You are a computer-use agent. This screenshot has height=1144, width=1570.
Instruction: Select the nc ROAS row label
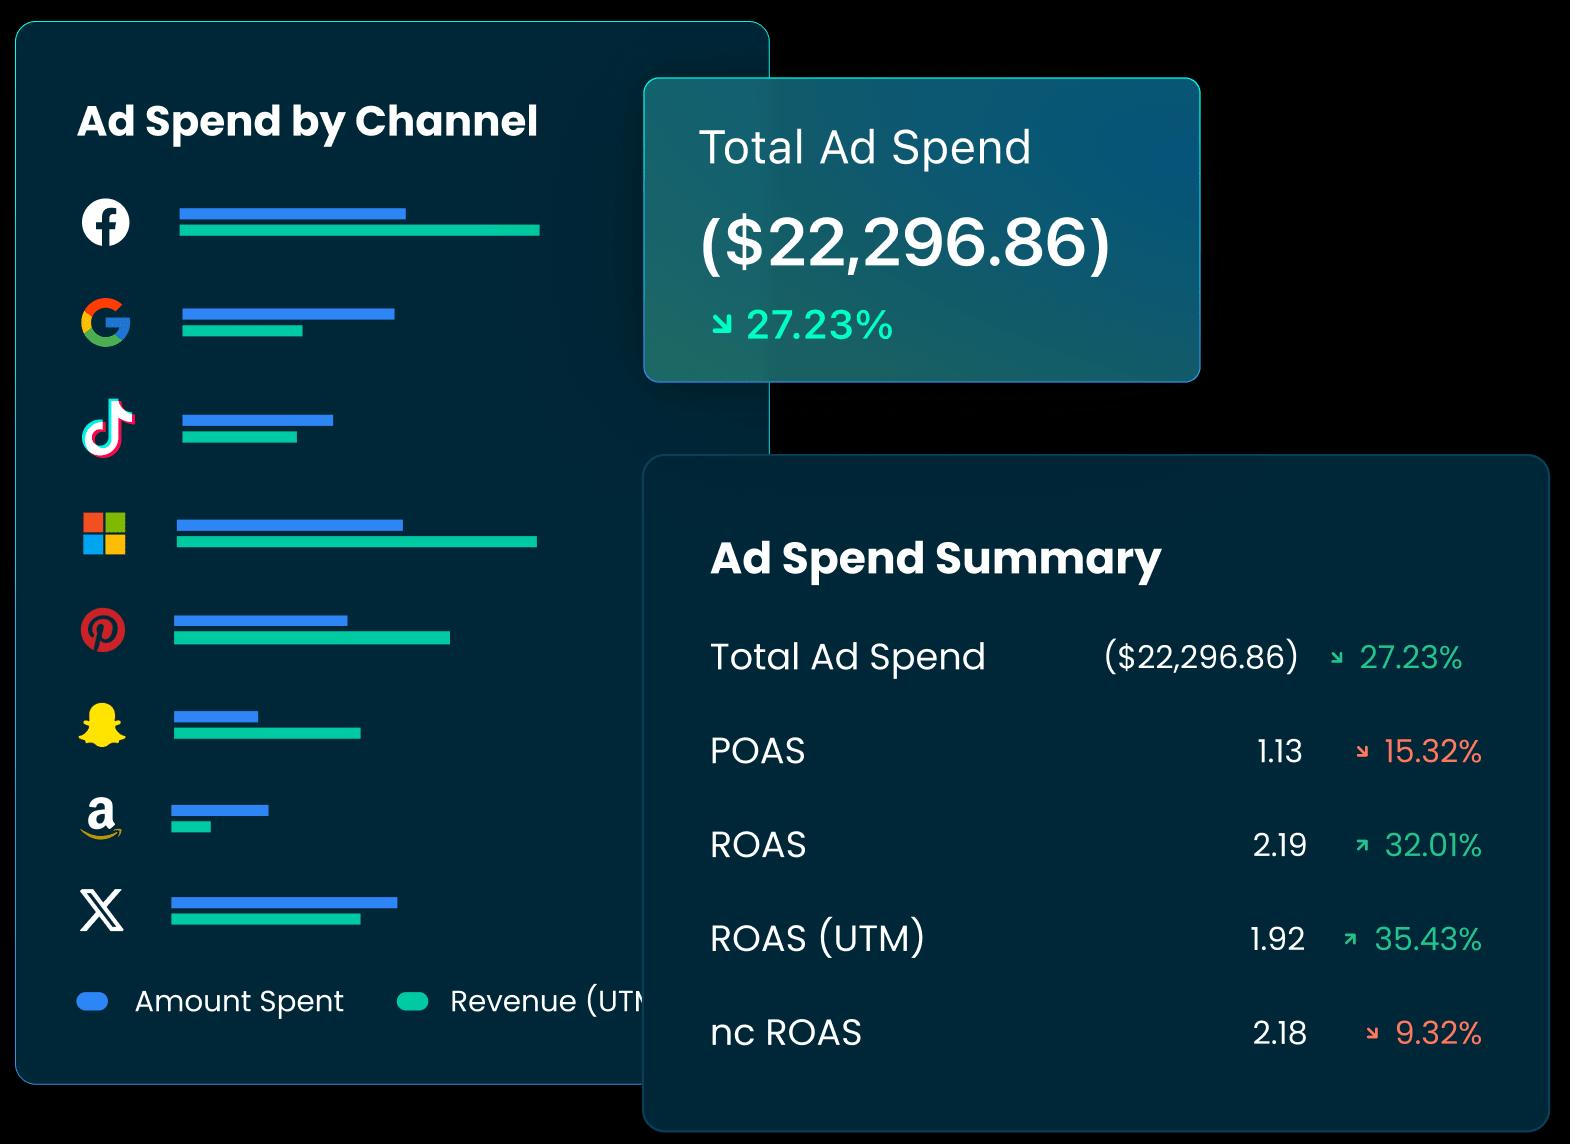click(785, 1033)
